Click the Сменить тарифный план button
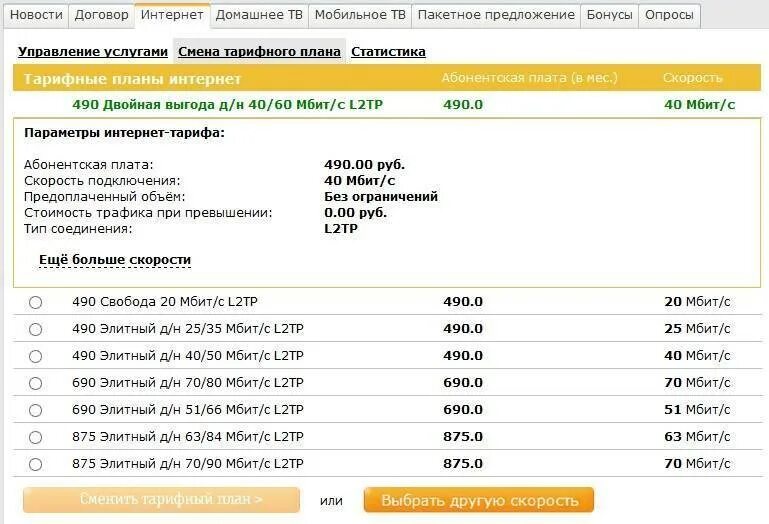 click(161, 500)
